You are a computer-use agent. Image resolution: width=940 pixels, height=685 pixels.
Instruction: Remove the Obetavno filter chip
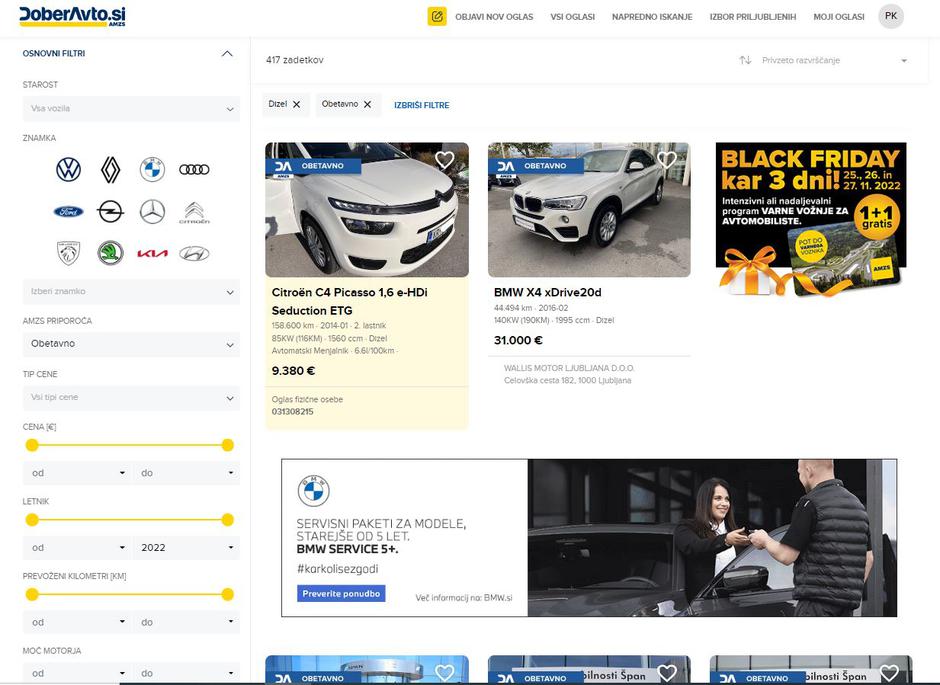pos(367,105)
